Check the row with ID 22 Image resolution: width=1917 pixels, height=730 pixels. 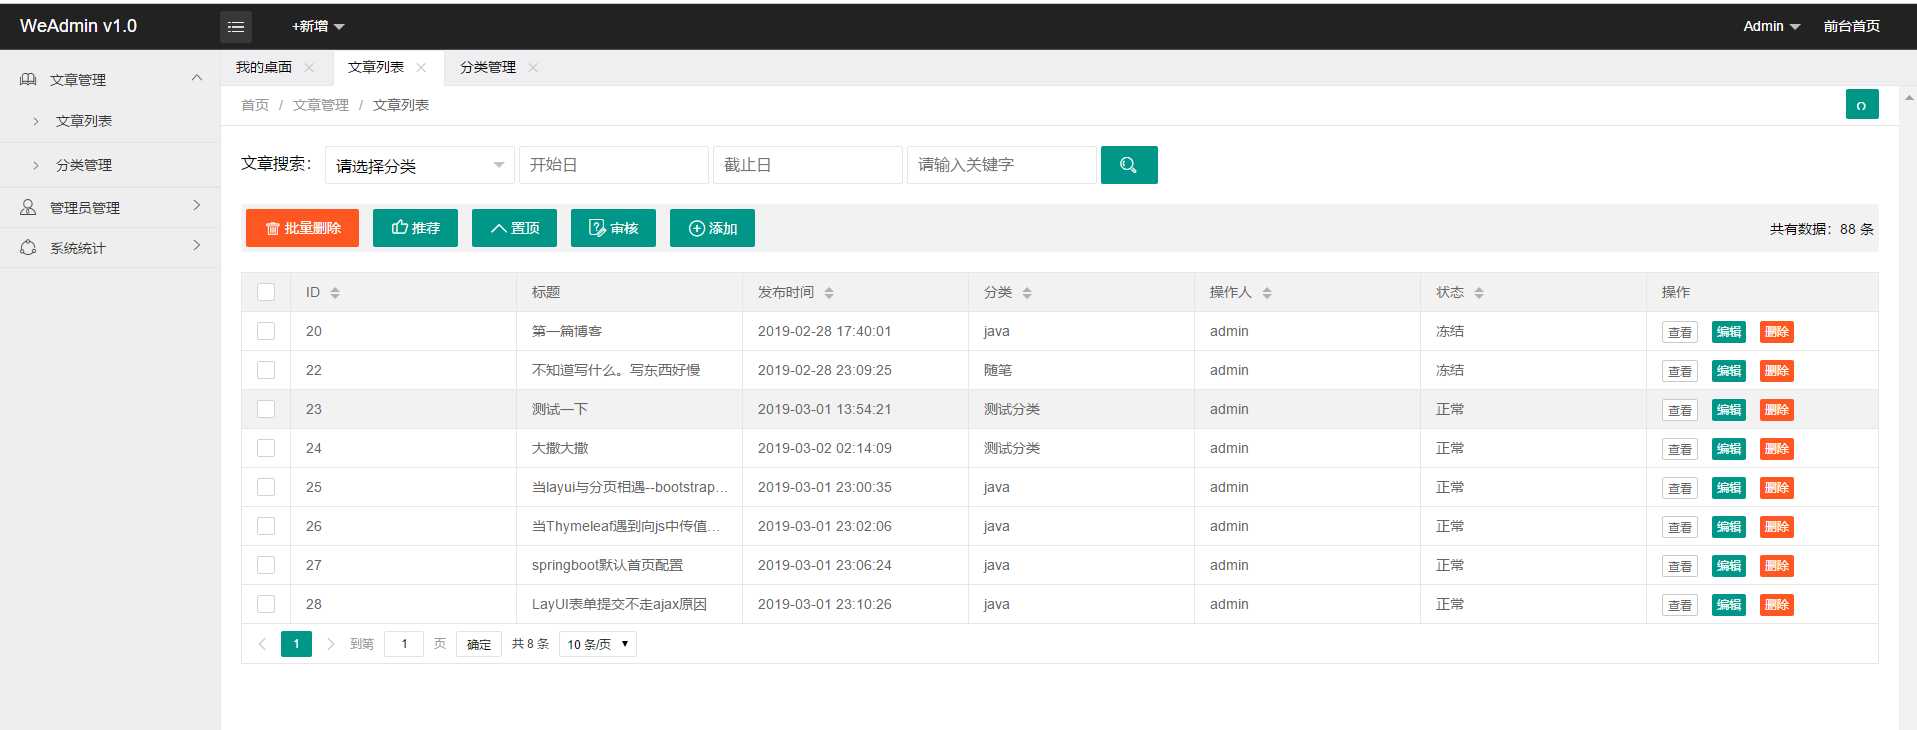266,370
